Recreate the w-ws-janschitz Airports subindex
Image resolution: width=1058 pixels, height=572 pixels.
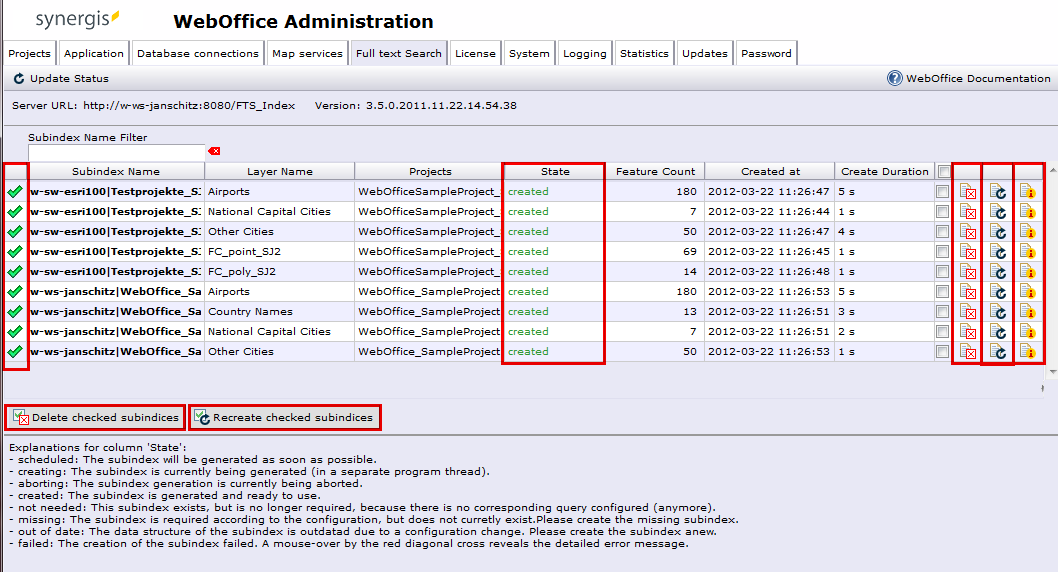coord(997,292)
